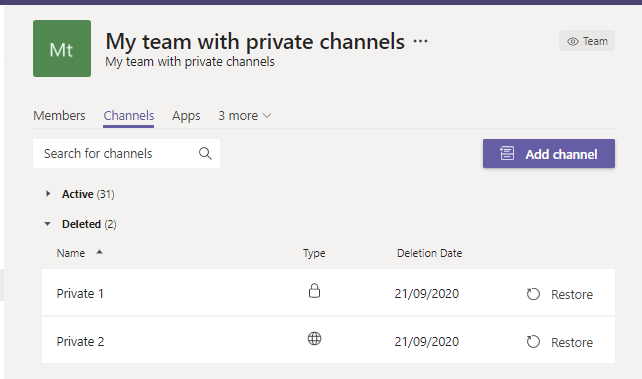Click the green Mt team avatar
Viewport: 642px width, 379px height.
click(62, 48)
